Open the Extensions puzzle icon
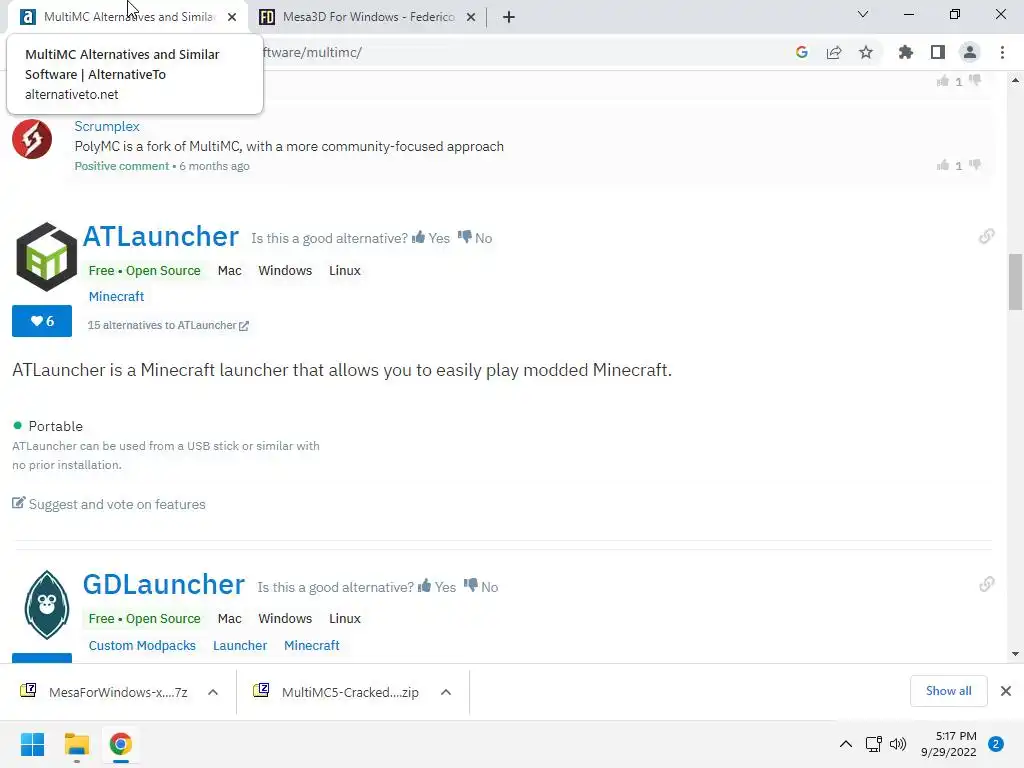 pos(905,52)
